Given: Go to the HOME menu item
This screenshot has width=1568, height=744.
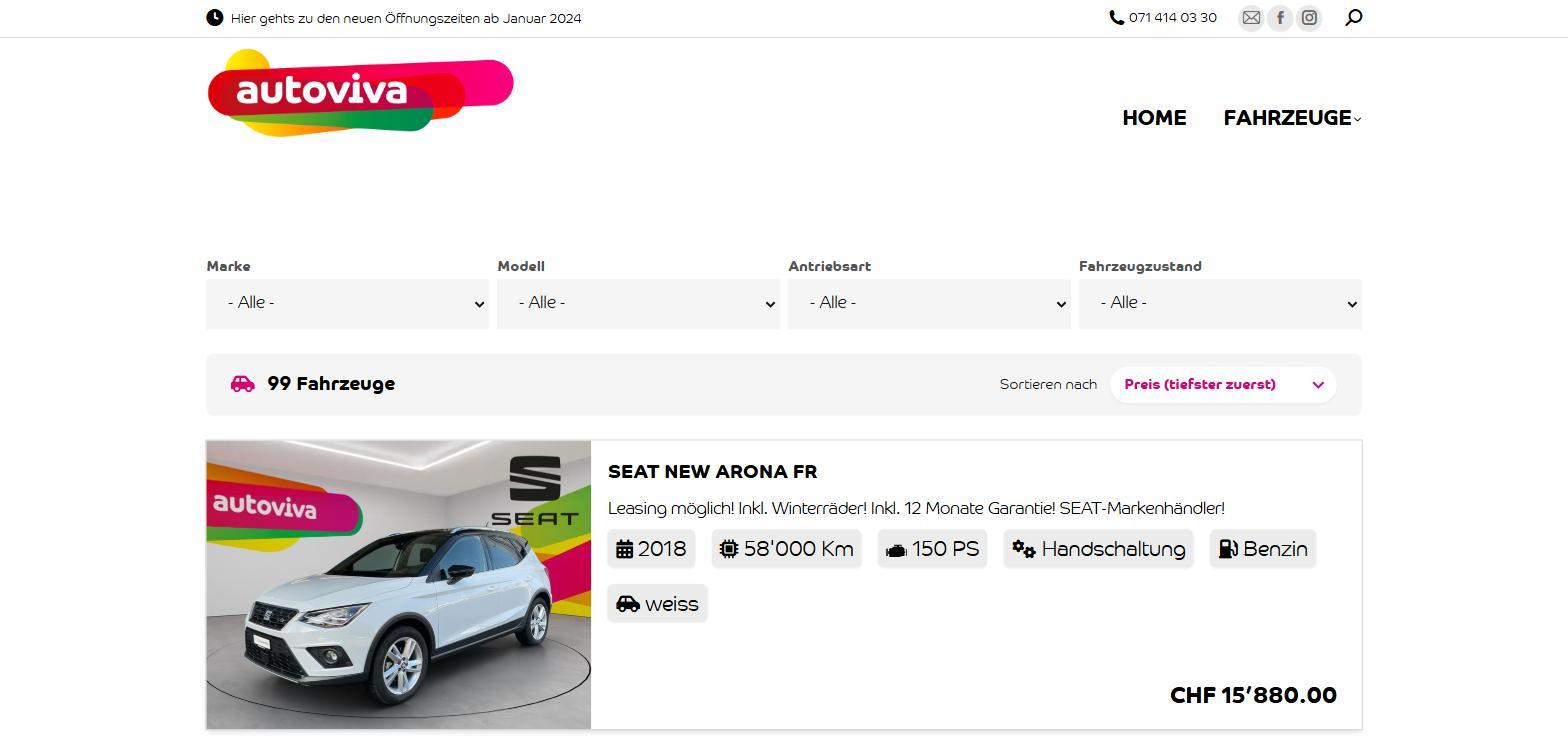Looking at the screenshot, I should pyautogui.click(x=1154, y=118).
